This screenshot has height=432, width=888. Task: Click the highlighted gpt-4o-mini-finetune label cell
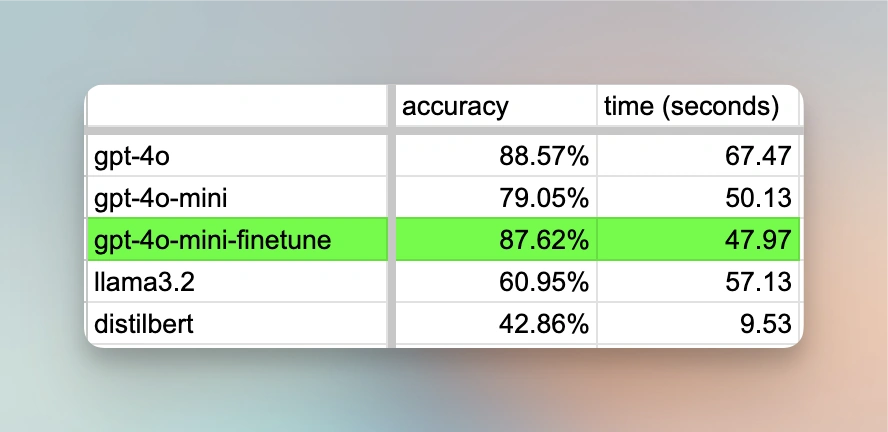point(236,240)
